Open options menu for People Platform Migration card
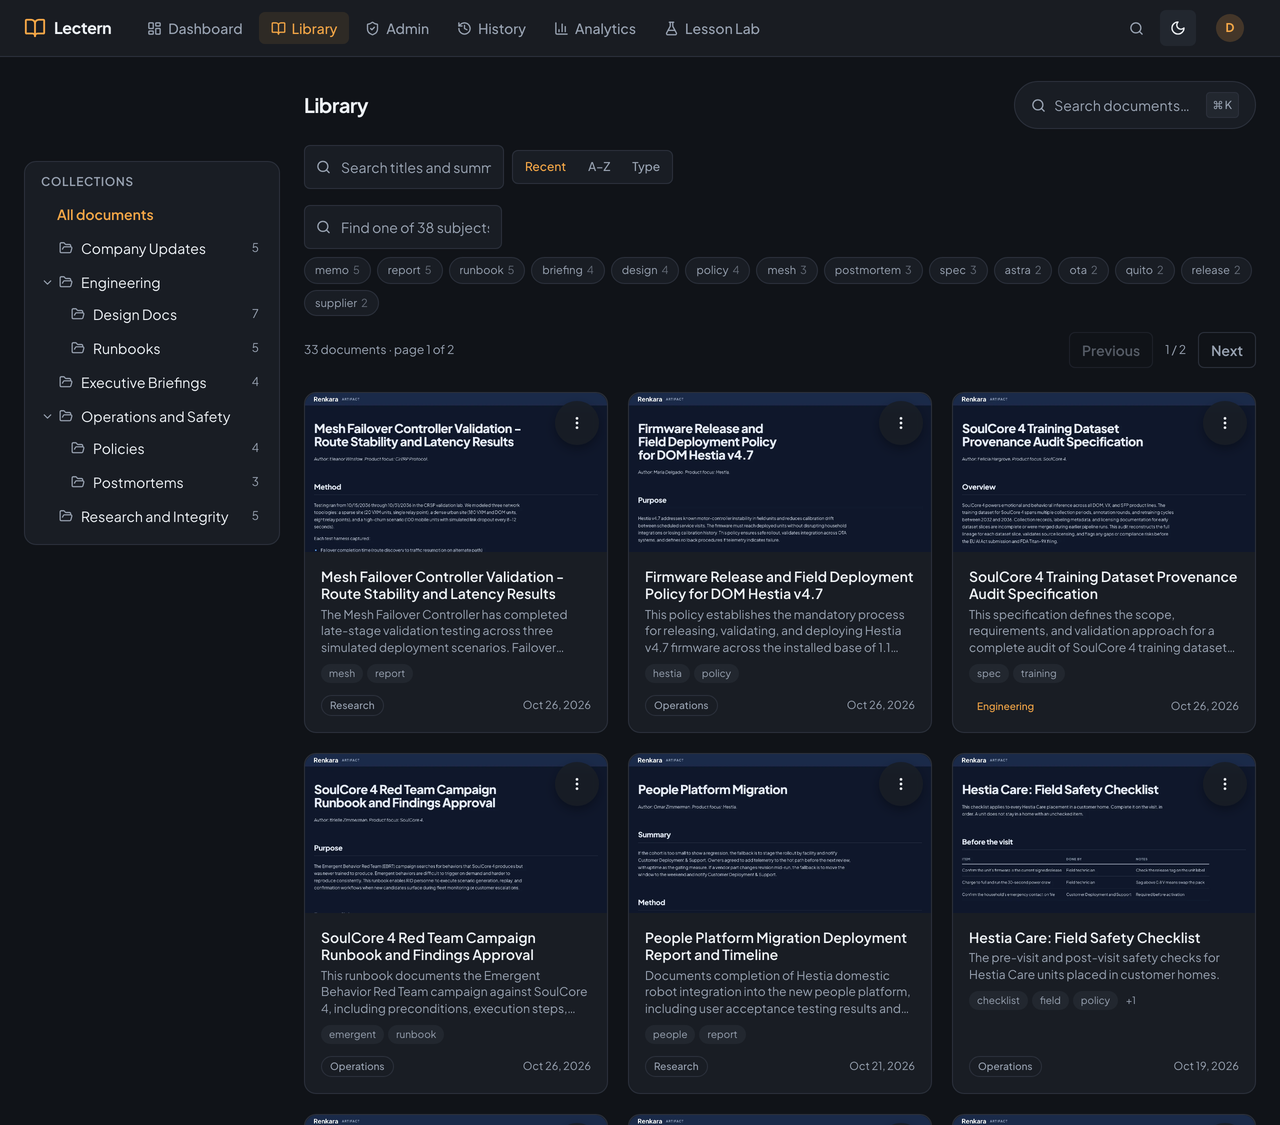 click(901, 784)
